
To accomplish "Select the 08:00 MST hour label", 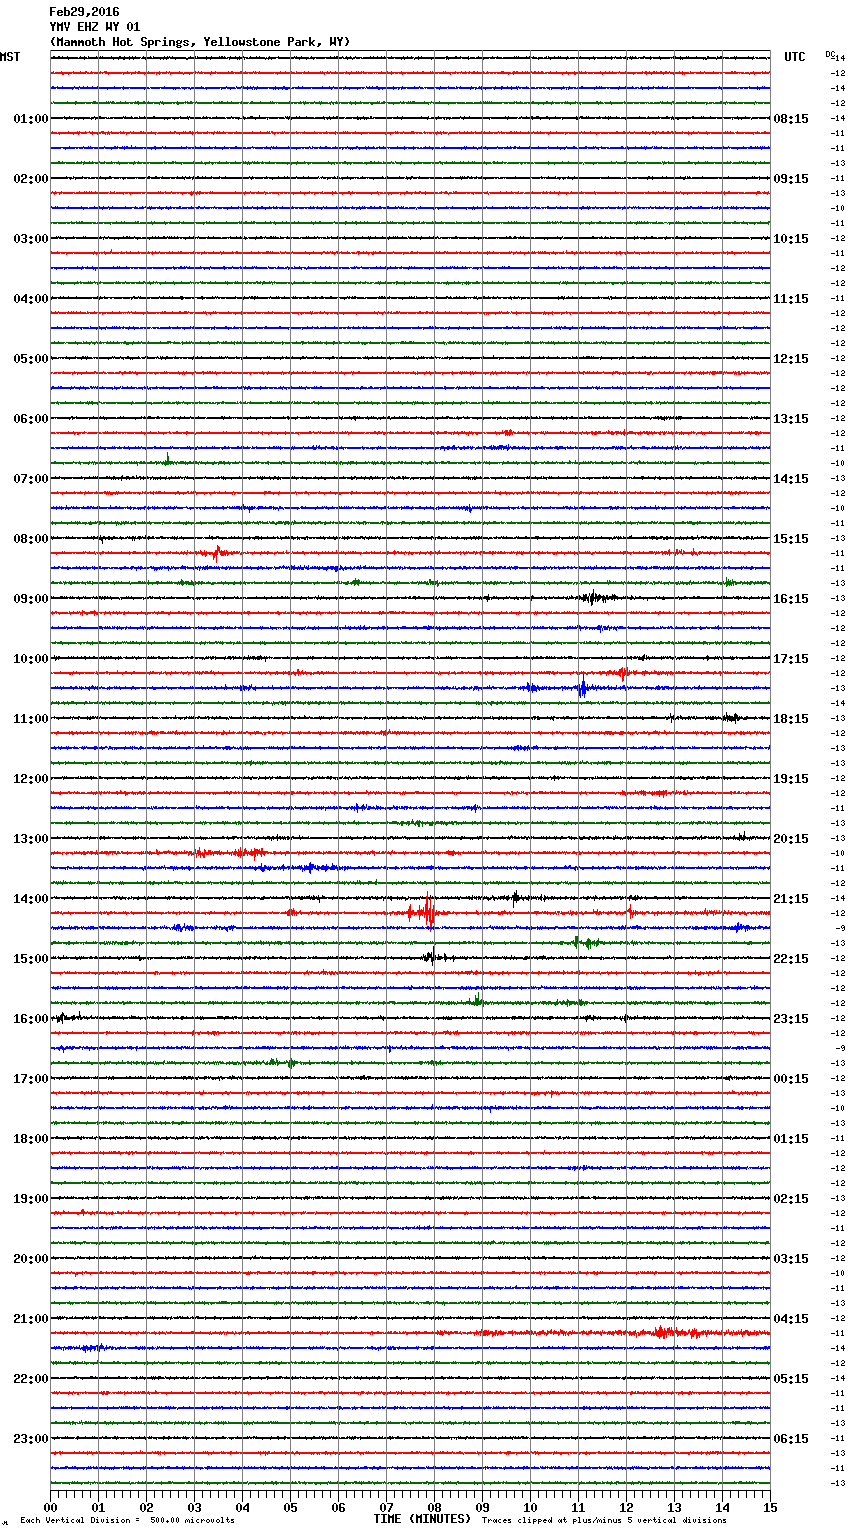I will 30,539.
